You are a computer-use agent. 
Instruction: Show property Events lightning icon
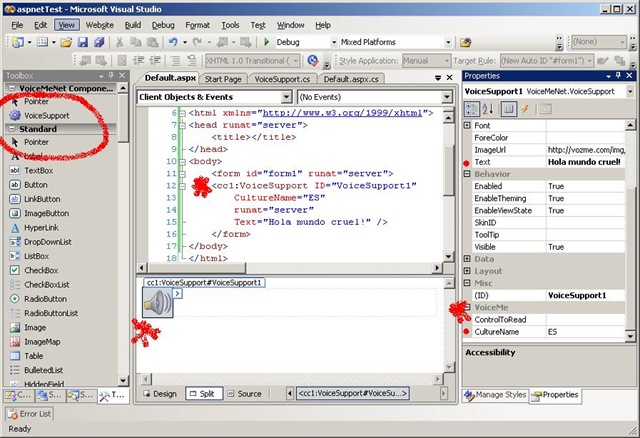coord(525,109)
